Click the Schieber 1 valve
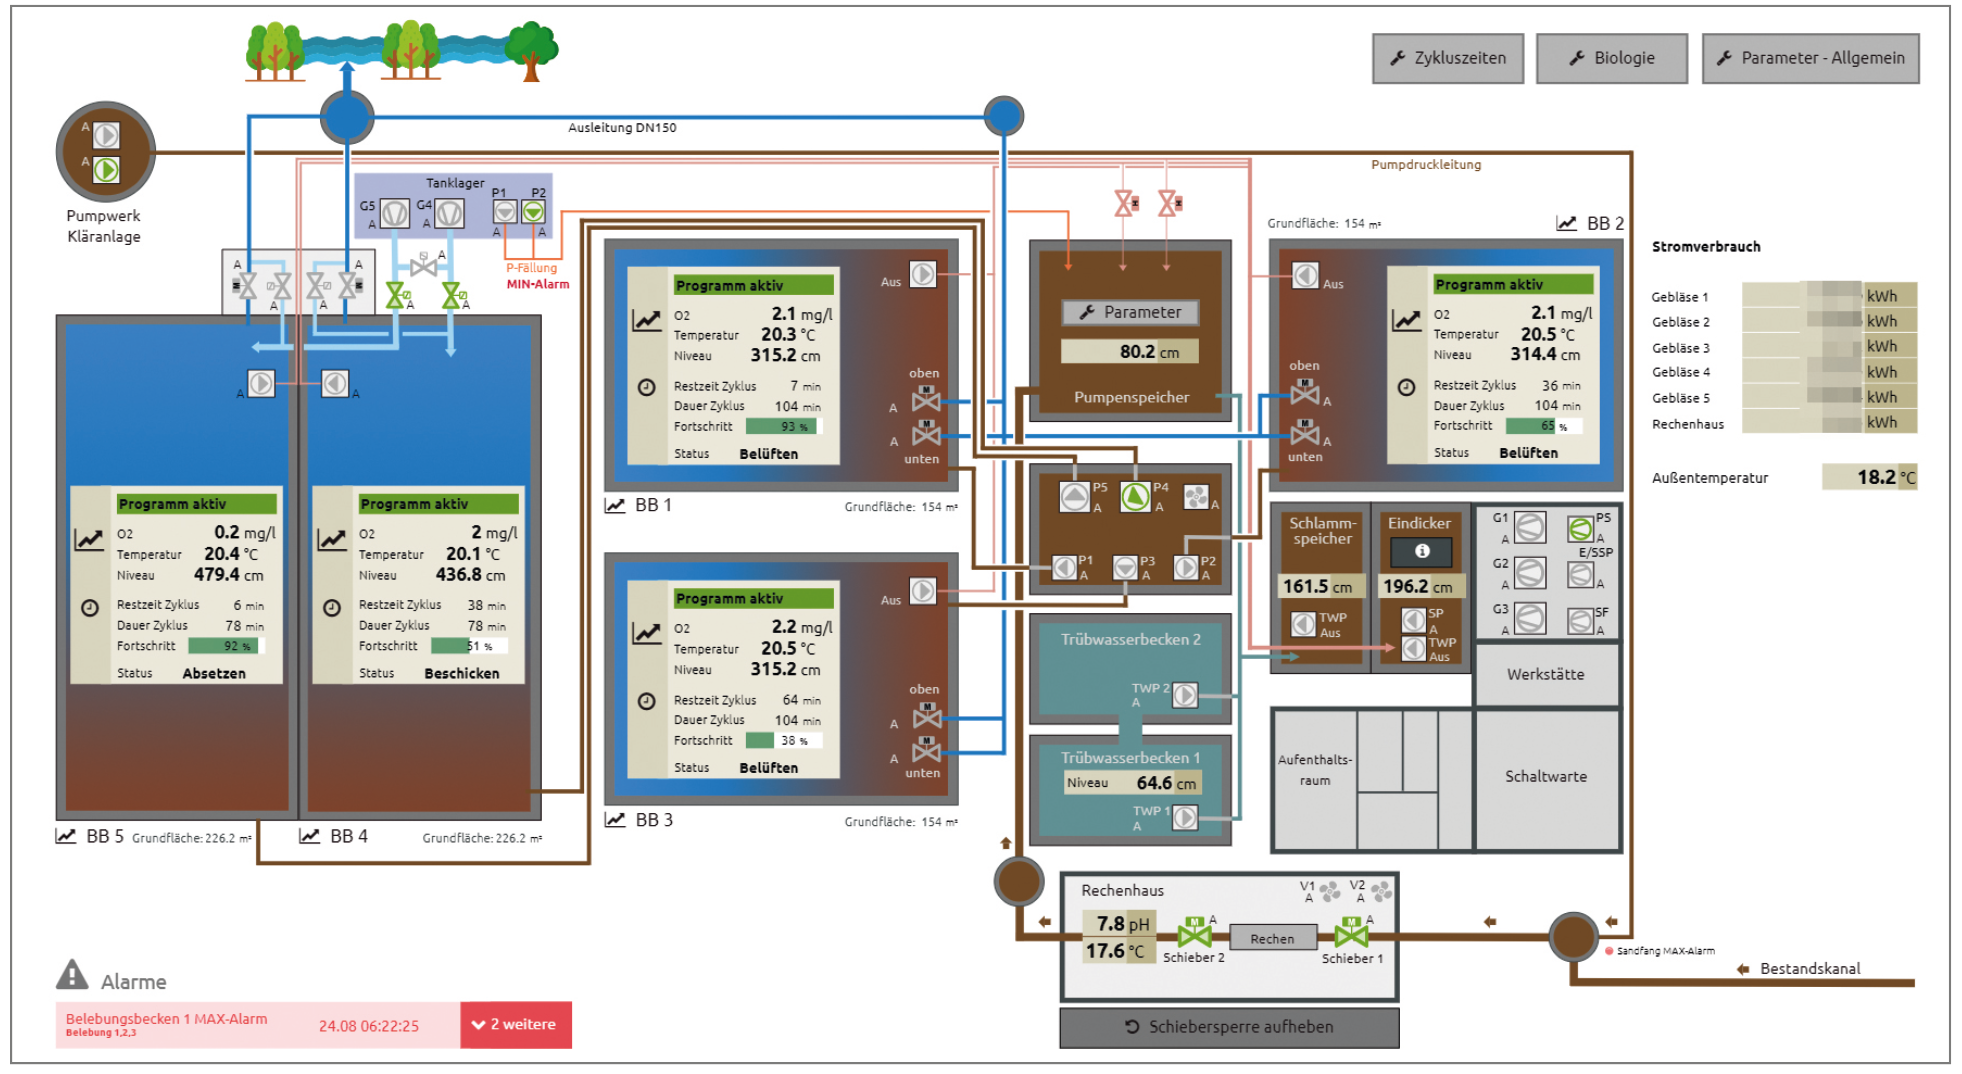Image resolution: width=1962 pixels, height=1074 pixels. (x=1352, y=934)
